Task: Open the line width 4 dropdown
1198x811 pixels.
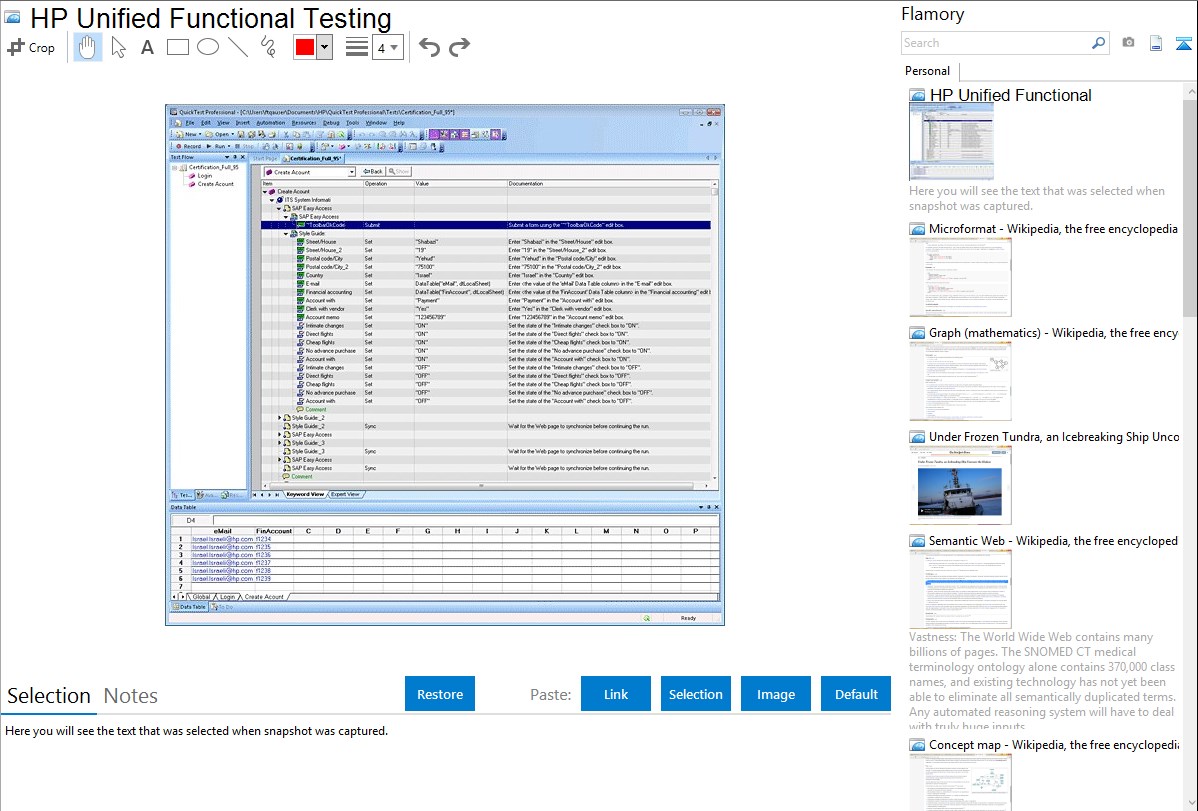Action: click(387, 48)
